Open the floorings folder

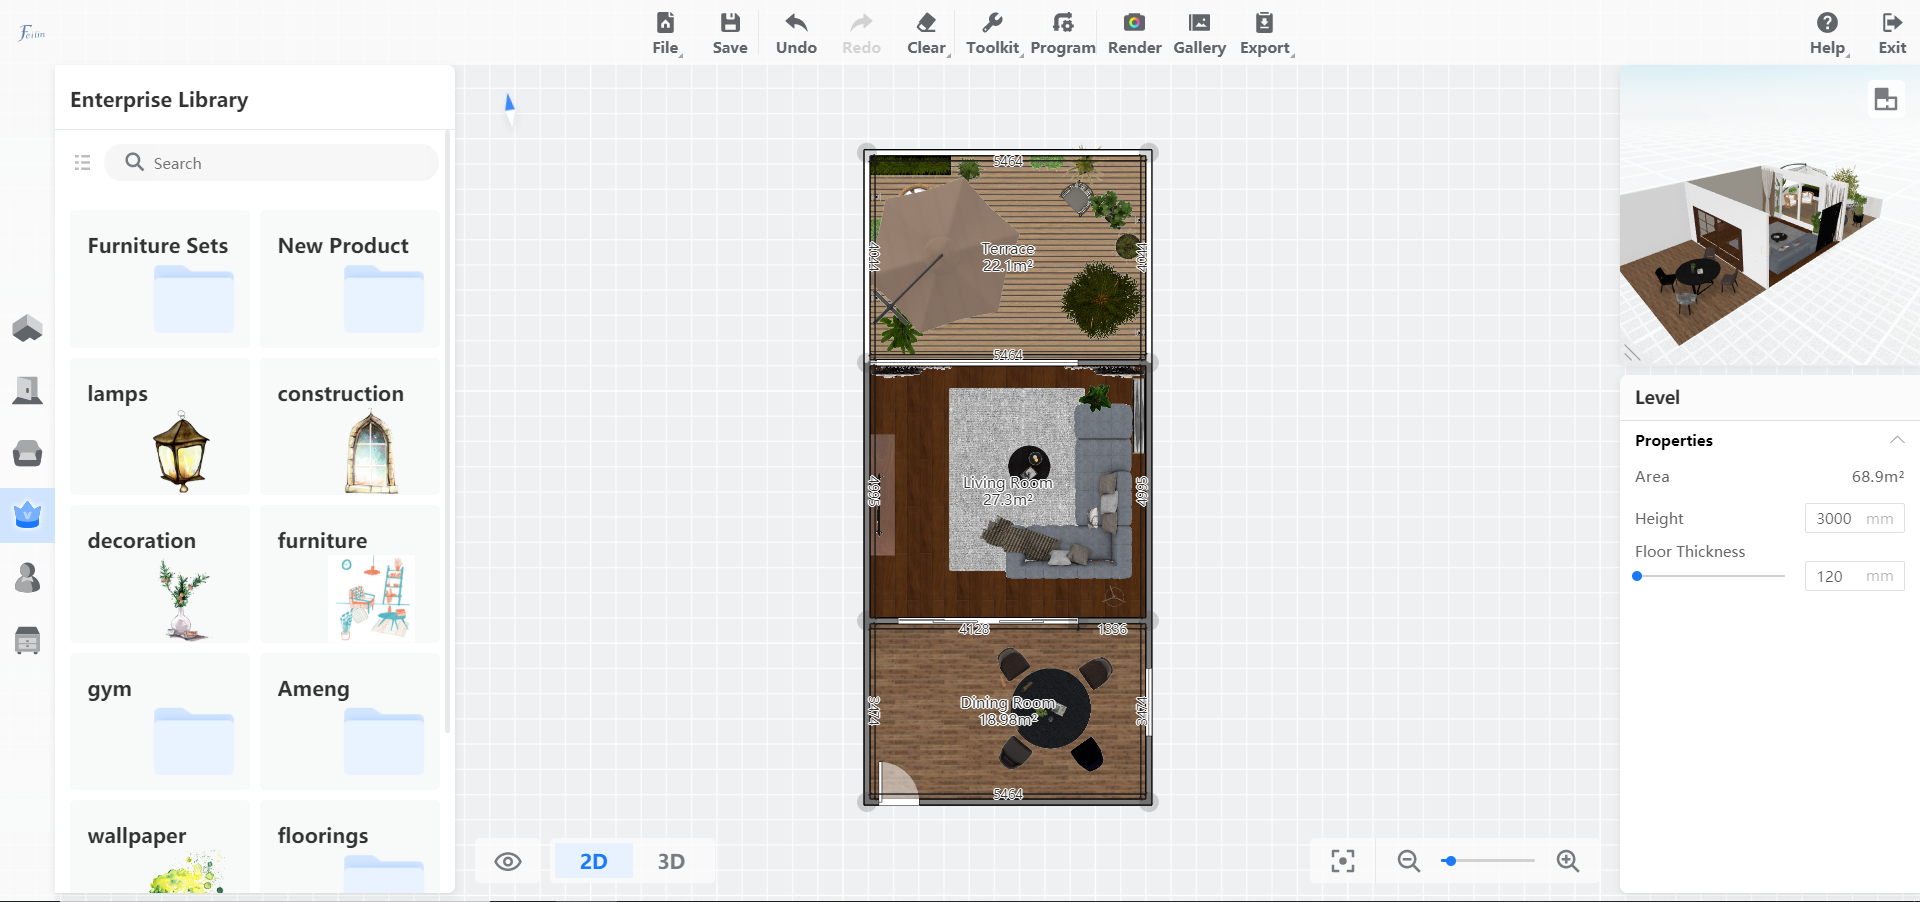(x=350, y=847)
